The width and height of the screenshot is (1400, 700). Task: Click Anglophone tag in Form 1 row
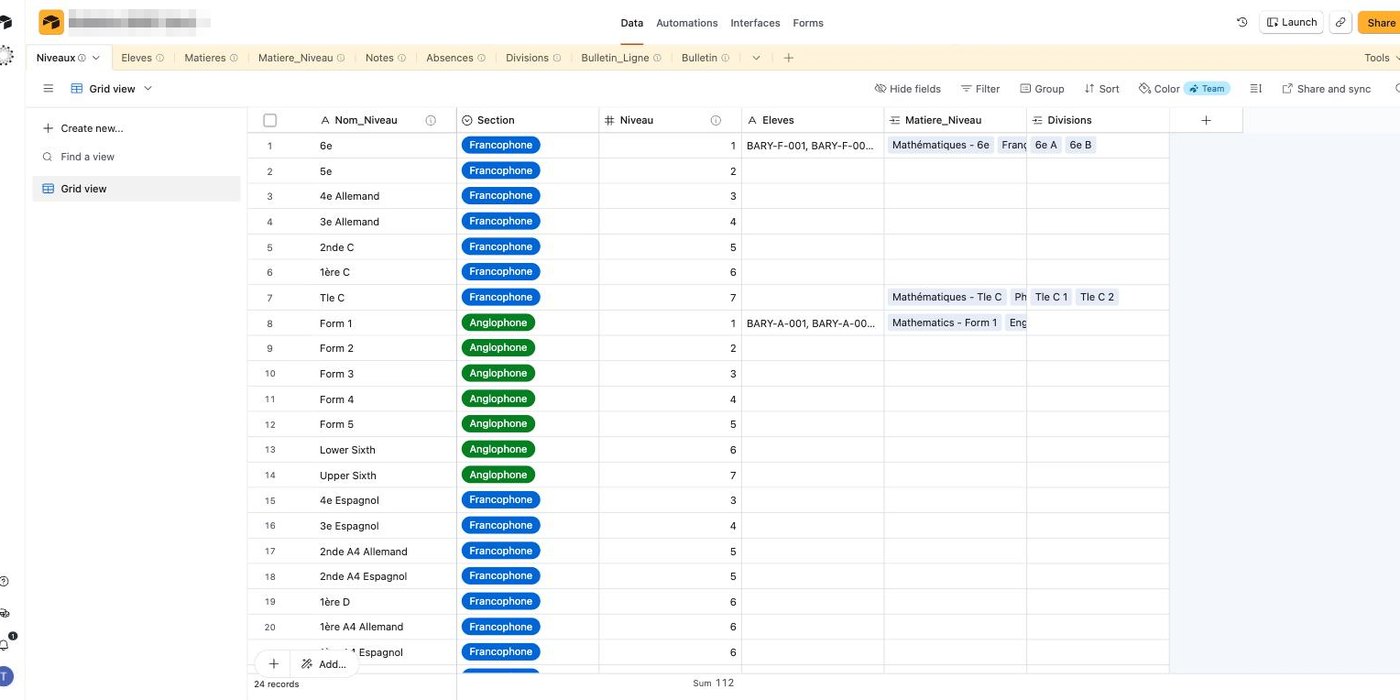pos(498,323)
